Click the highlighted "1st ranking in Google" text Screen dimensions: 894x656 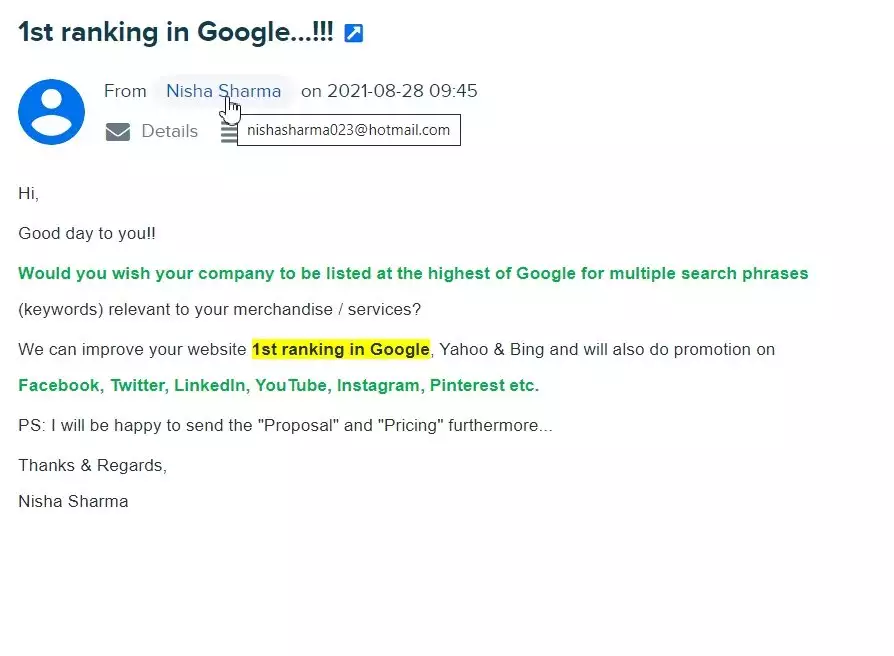(x=340, y=349)
